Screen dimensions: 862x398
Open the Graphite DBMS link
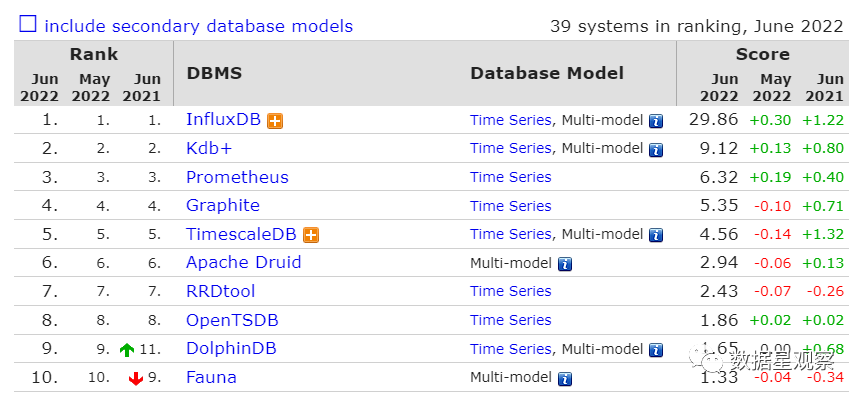pos(223,206)
